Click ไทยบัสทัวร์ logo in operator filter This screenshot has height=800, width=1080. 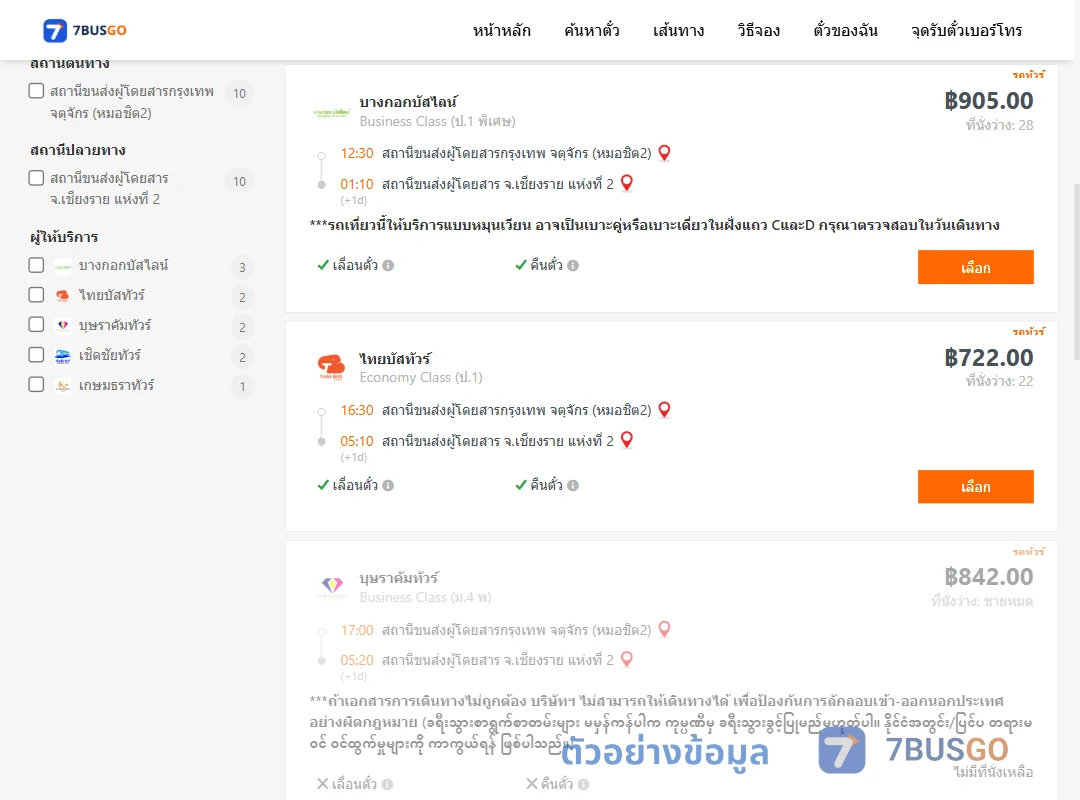coord(63,296)
